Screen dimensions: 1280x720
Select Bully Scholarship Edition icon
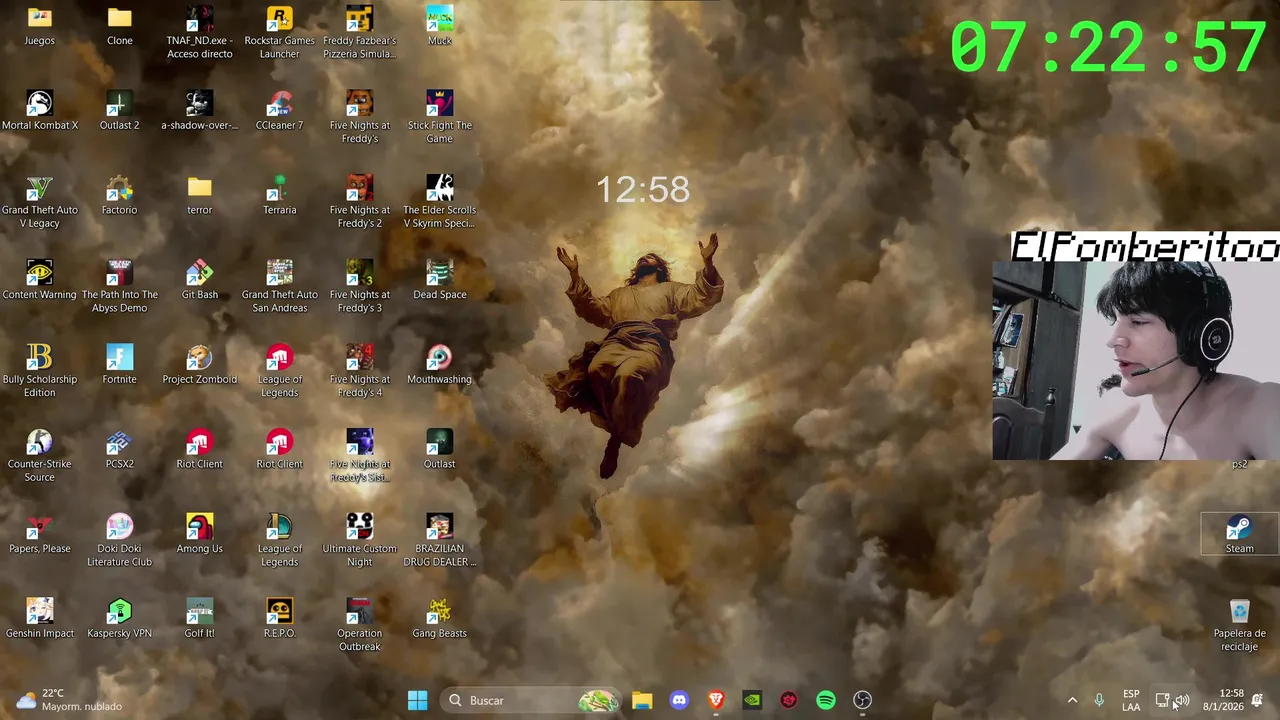(40, 371)
